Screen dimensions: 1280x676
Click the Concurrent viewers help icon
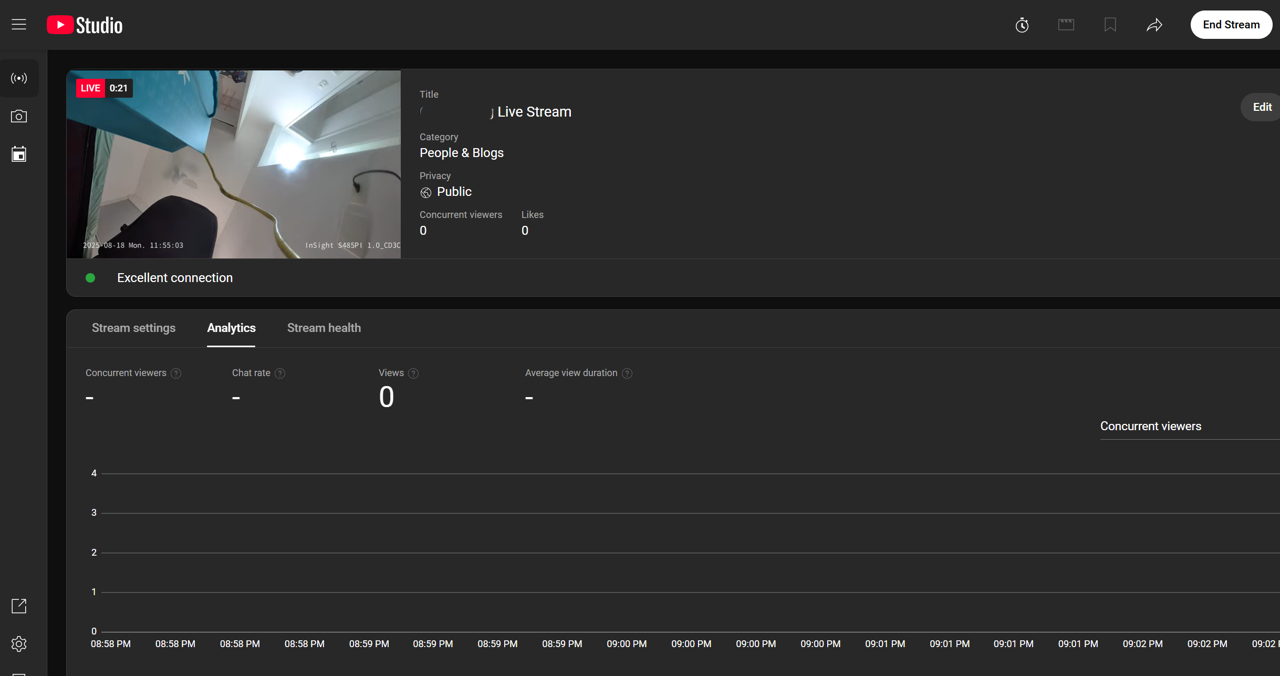pos(176,373)
